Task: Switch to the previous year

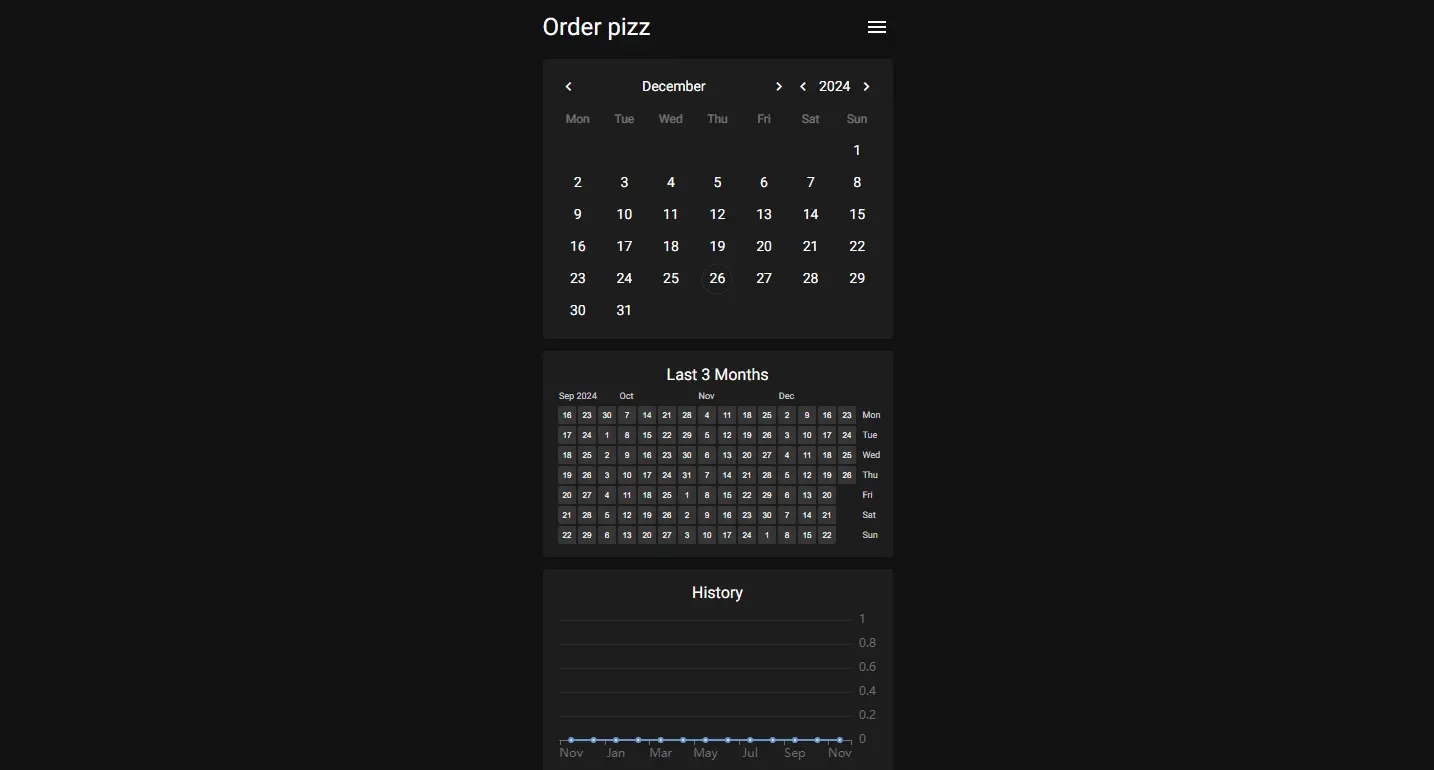Action: [x=803, y=87]
